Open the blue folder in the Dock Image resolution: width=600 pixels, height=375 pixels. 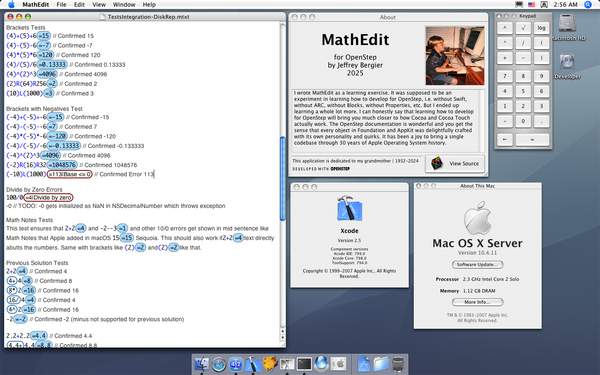(x=381, y=364)
